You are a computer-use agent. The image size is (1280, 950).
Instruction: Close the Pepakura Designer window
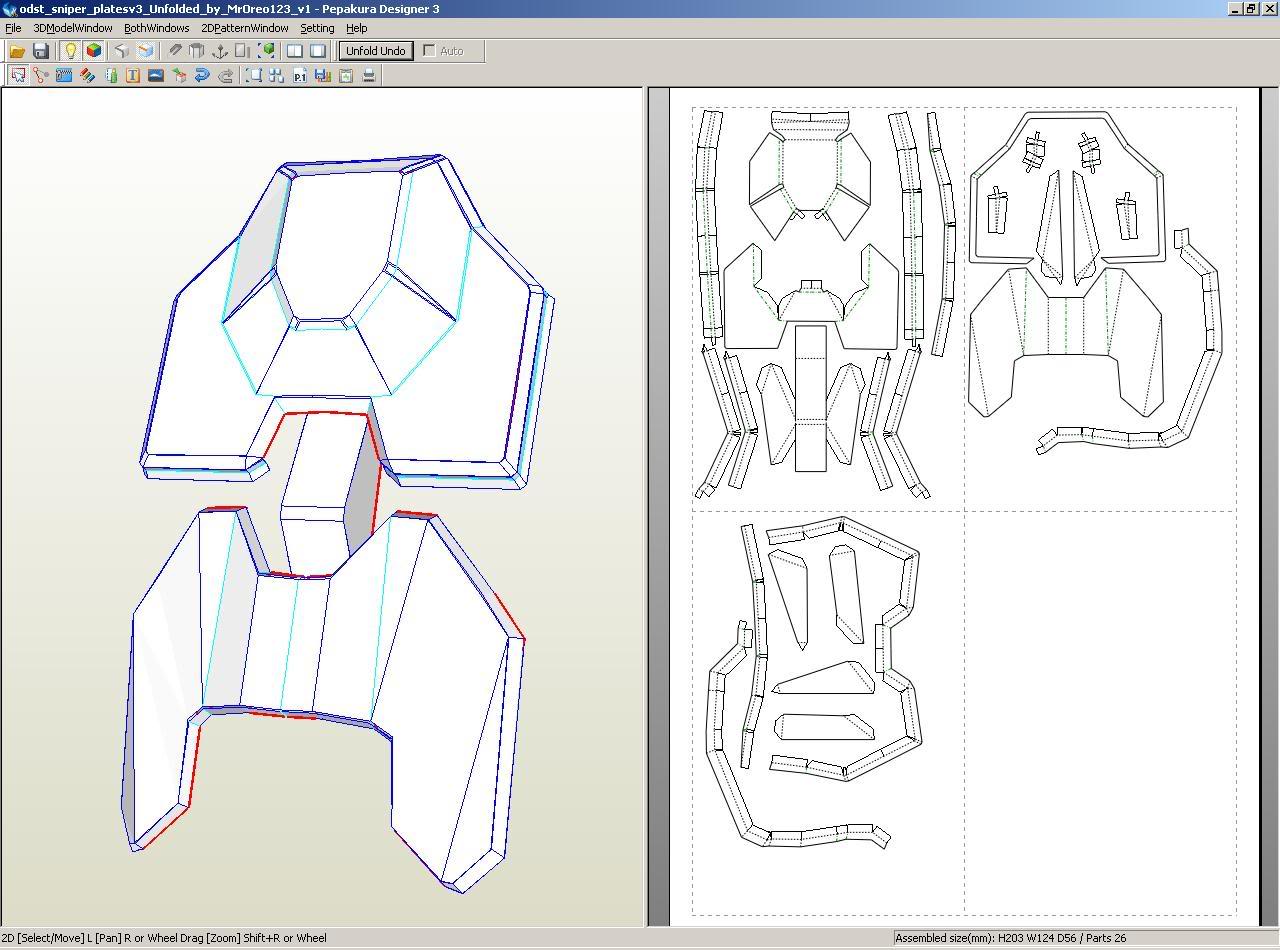click(x=1268, y=9)
